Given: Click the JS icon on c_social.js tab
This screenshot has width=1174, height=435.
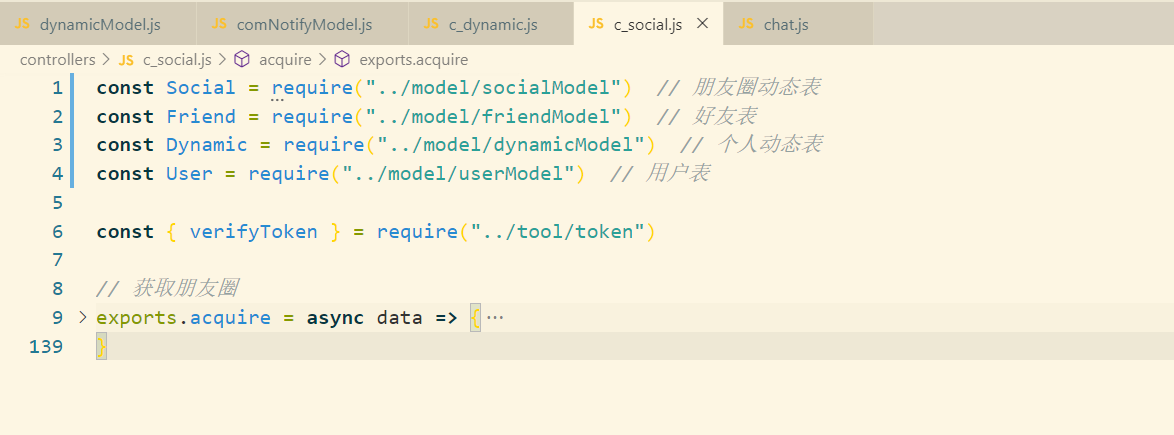Looking at the screenshot, I should pos(596,24).
